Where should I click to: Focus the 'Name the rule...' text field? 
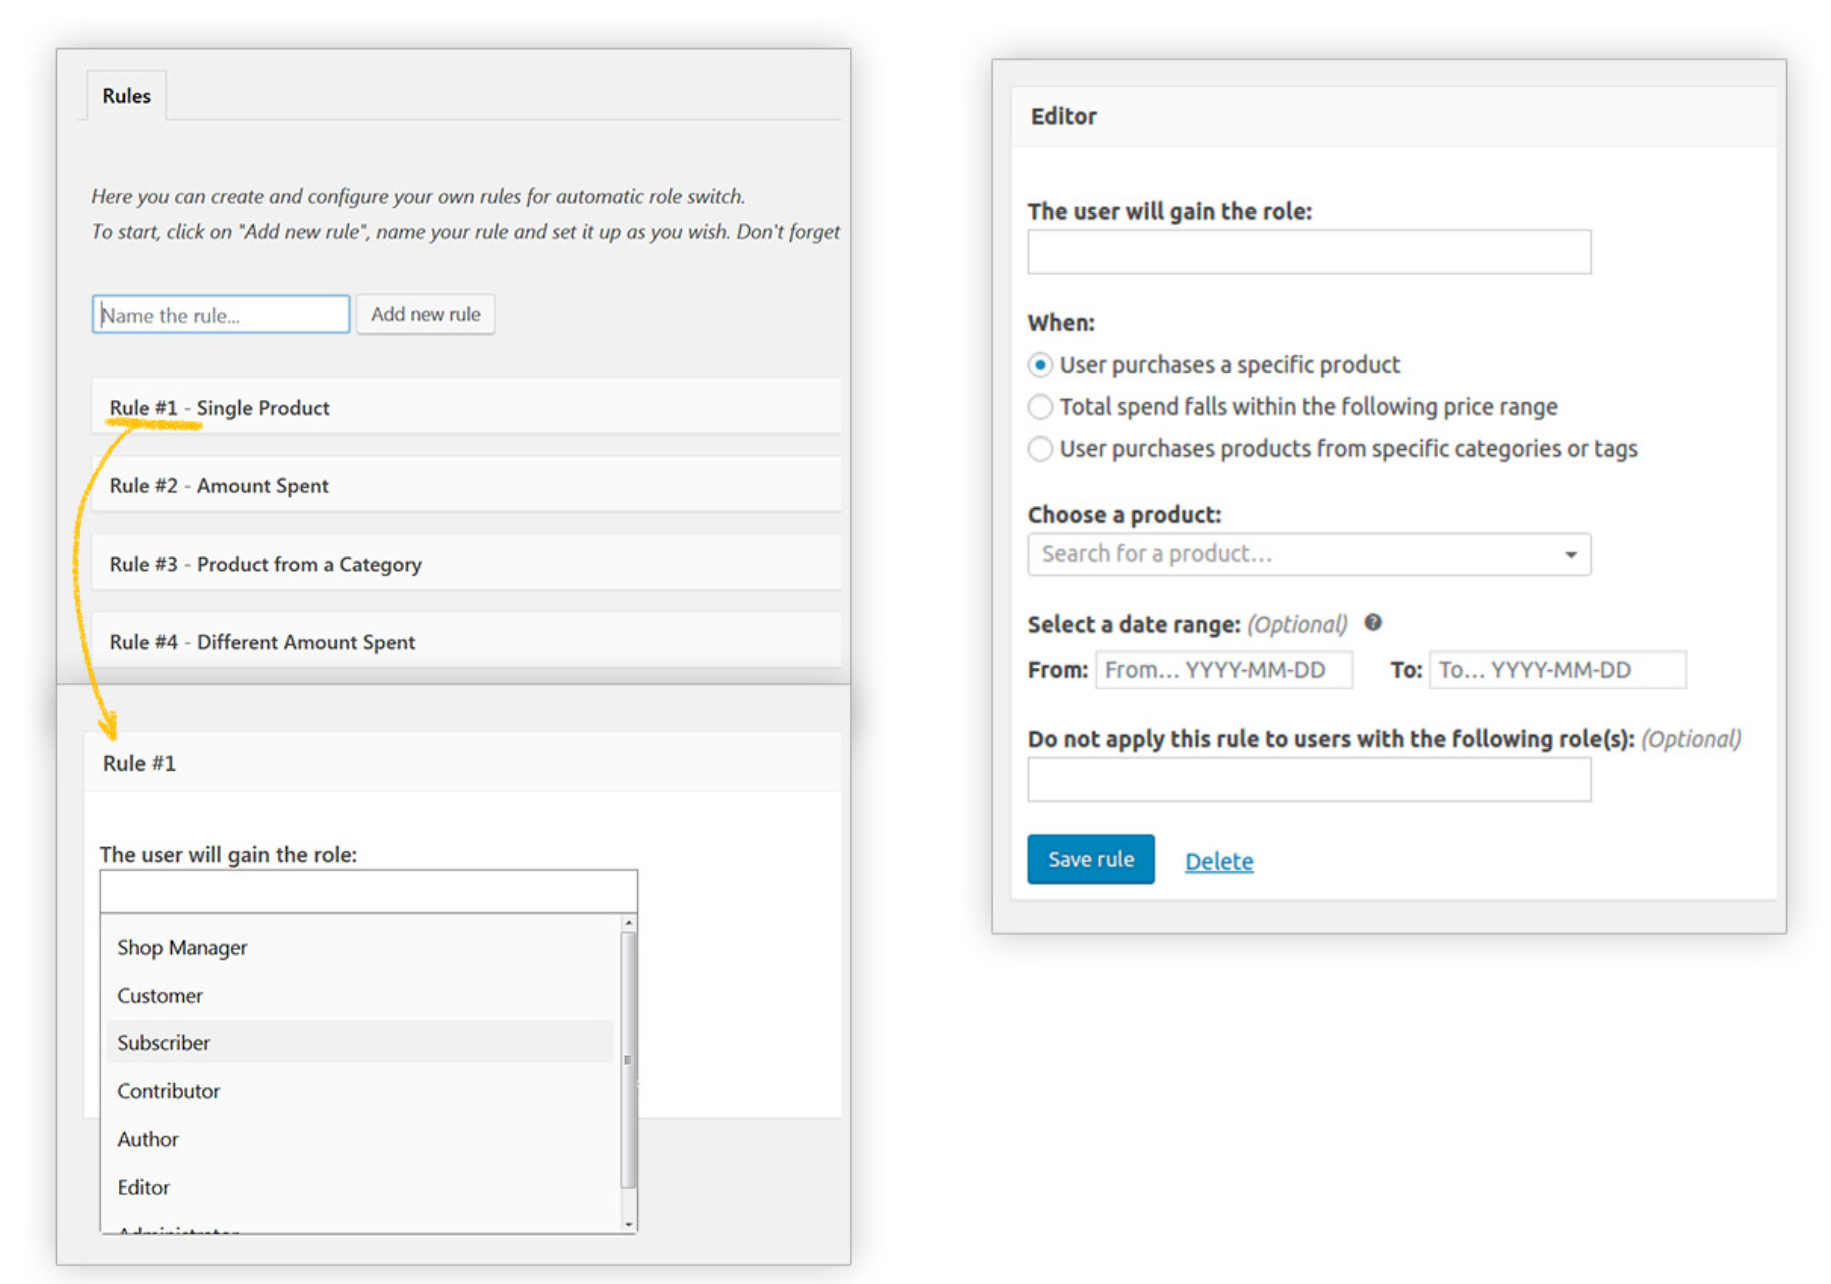(221, 315)
